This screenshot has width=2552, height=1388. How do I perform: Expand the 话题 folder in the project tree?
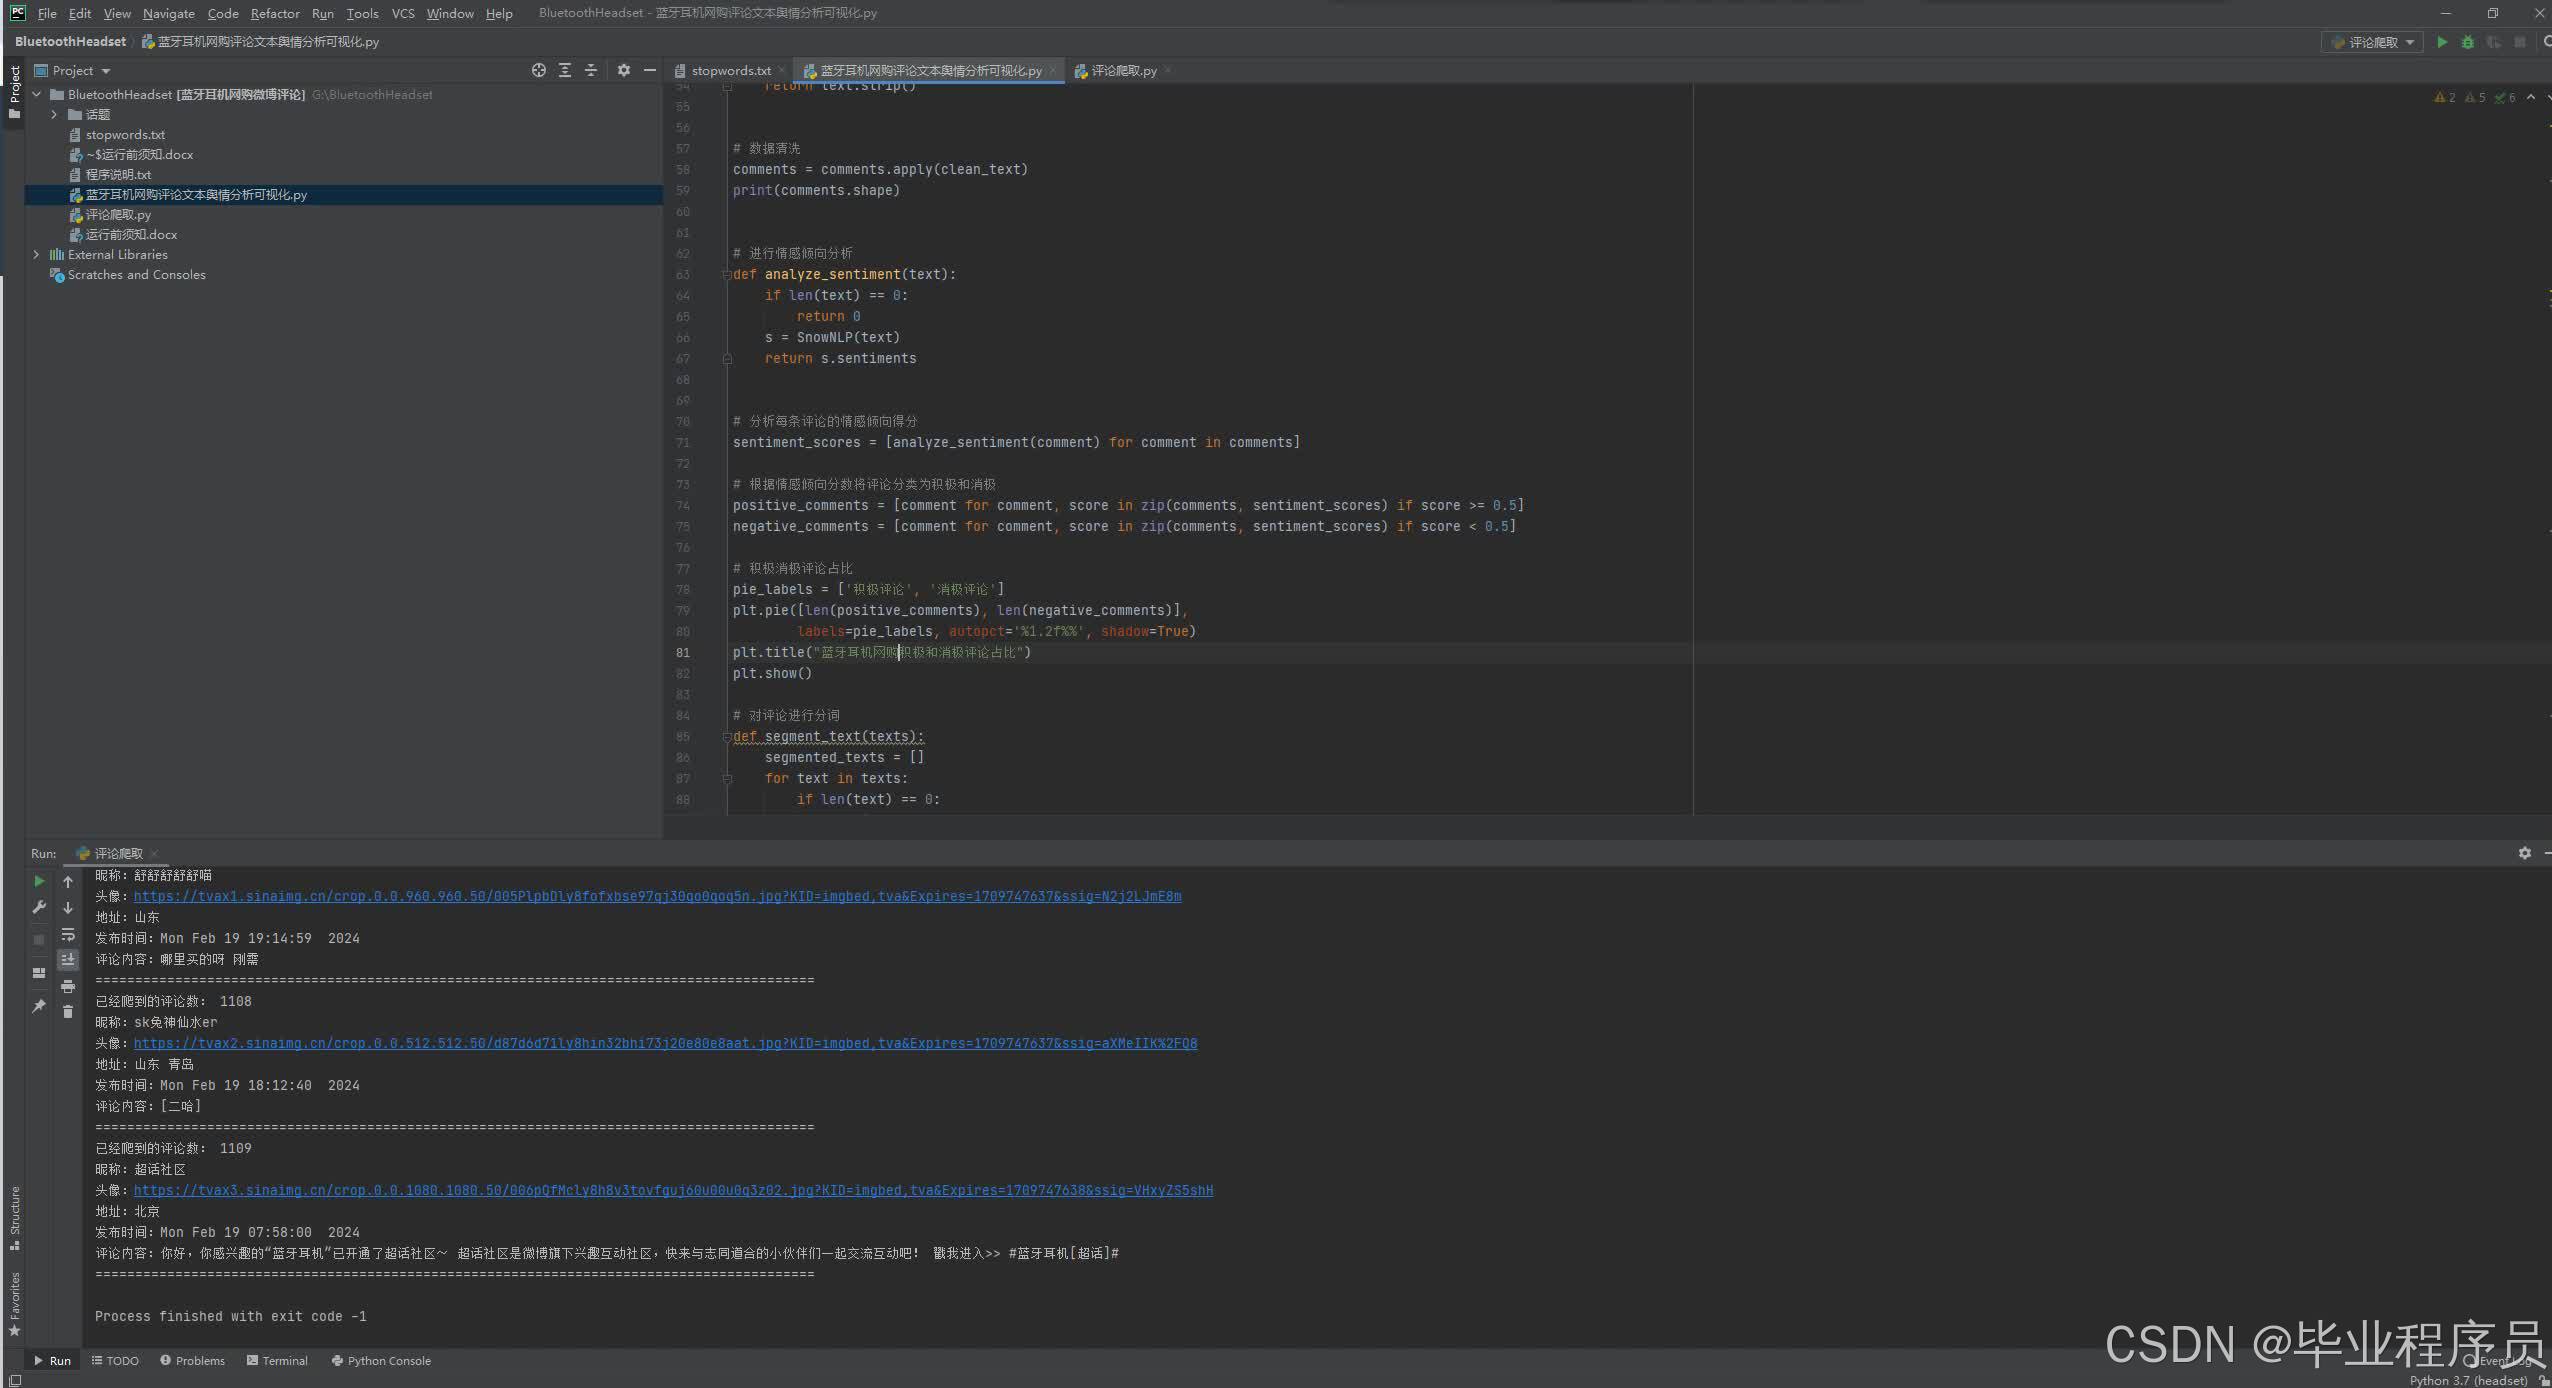[x=54, y=115]
